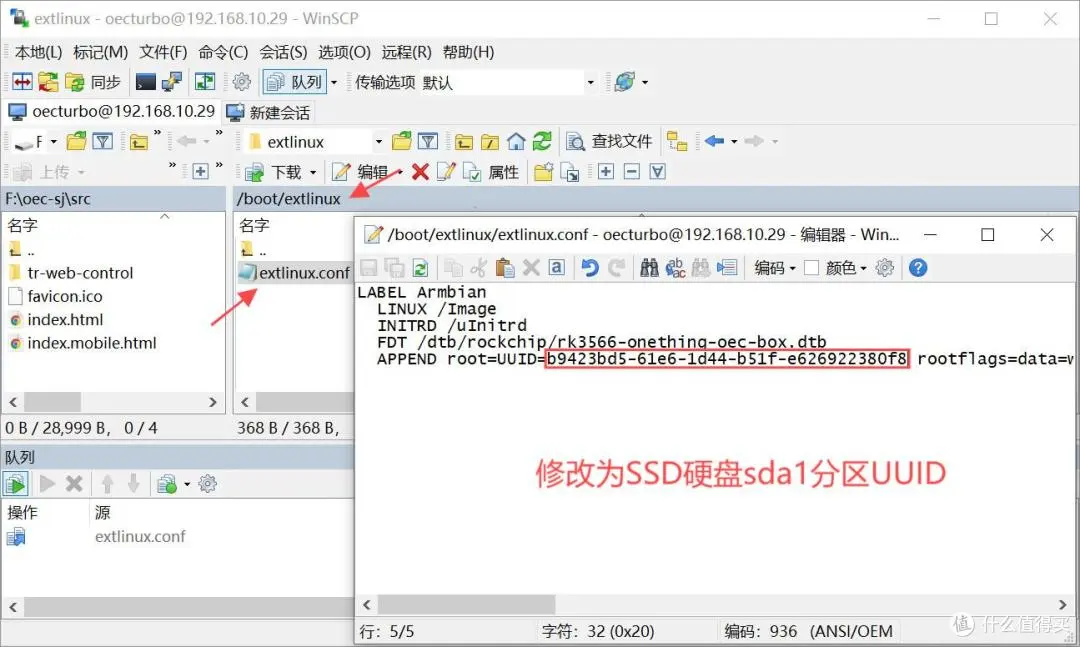The height and width of the screenshot is (647, 1080).
Task: Open in PuTTY icon
Action: (172, 82)
